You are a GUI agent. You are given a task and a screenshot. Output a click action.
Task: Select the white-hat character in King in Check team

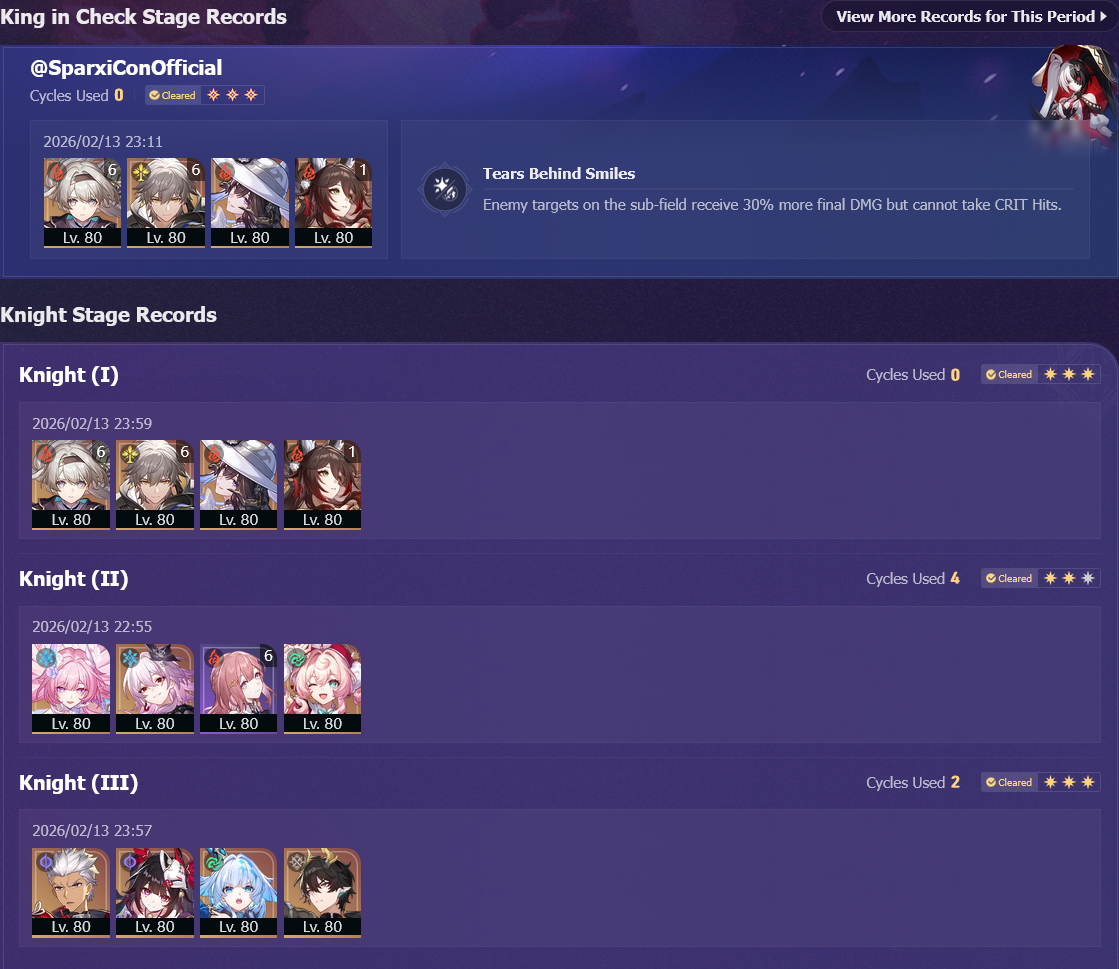(x=250, y=203)
